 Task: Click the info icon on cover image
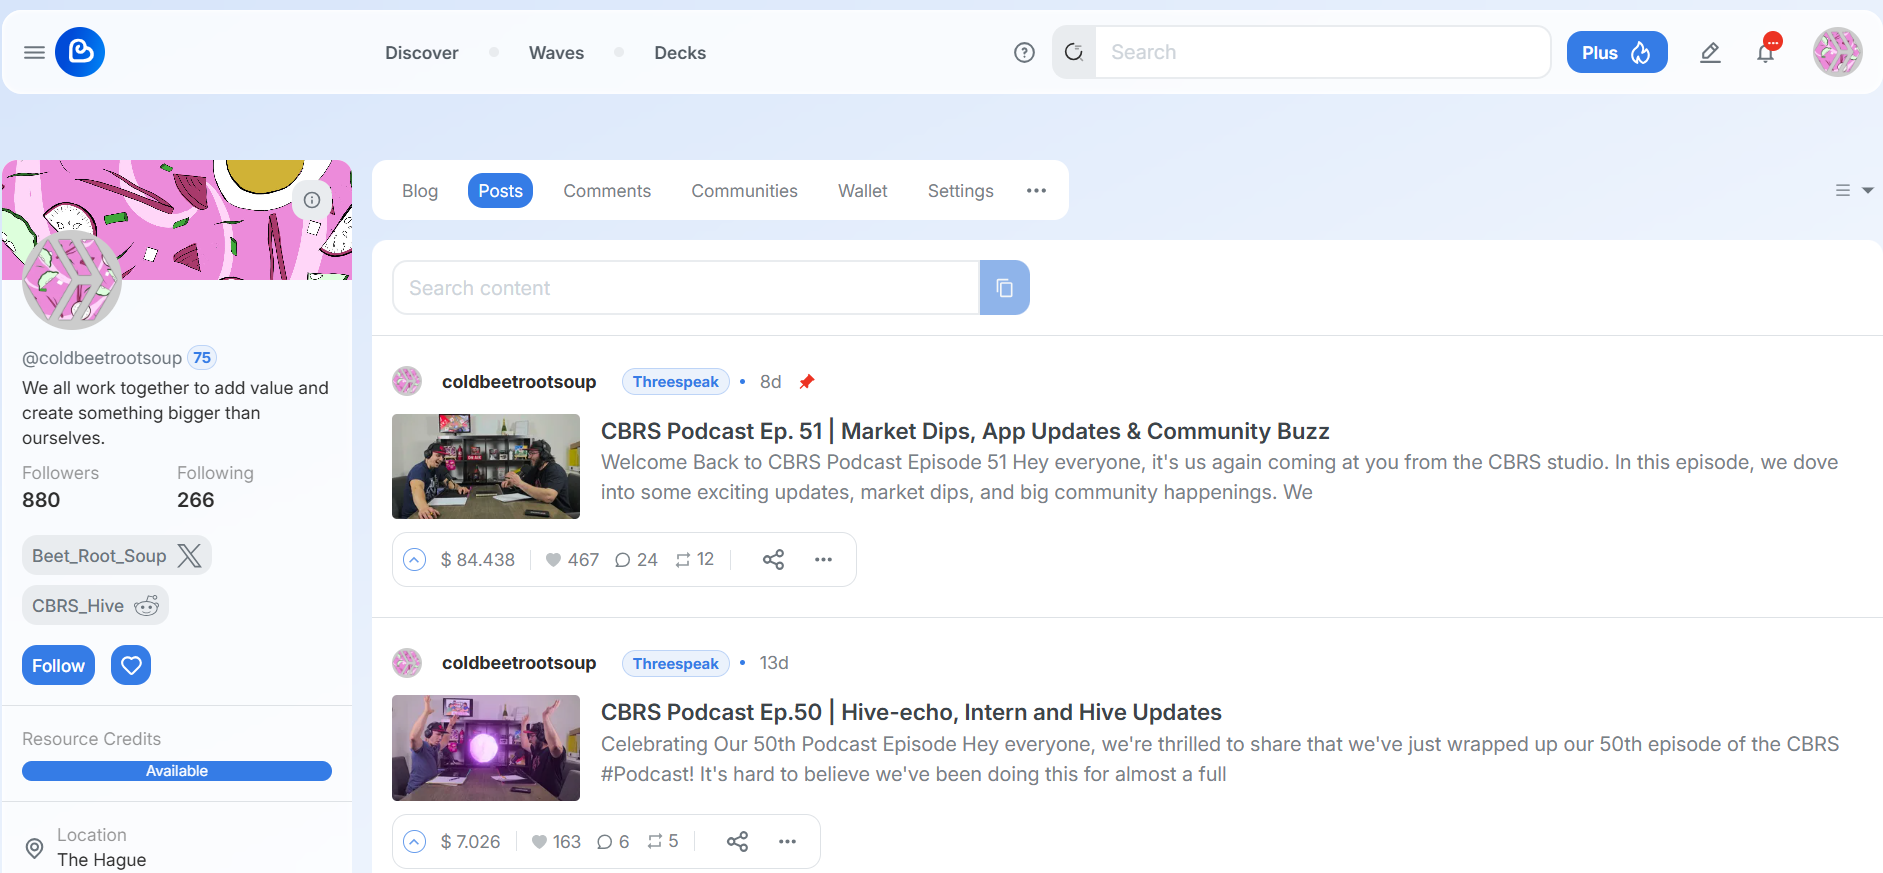pyautogui.click(x=312, y=200)
